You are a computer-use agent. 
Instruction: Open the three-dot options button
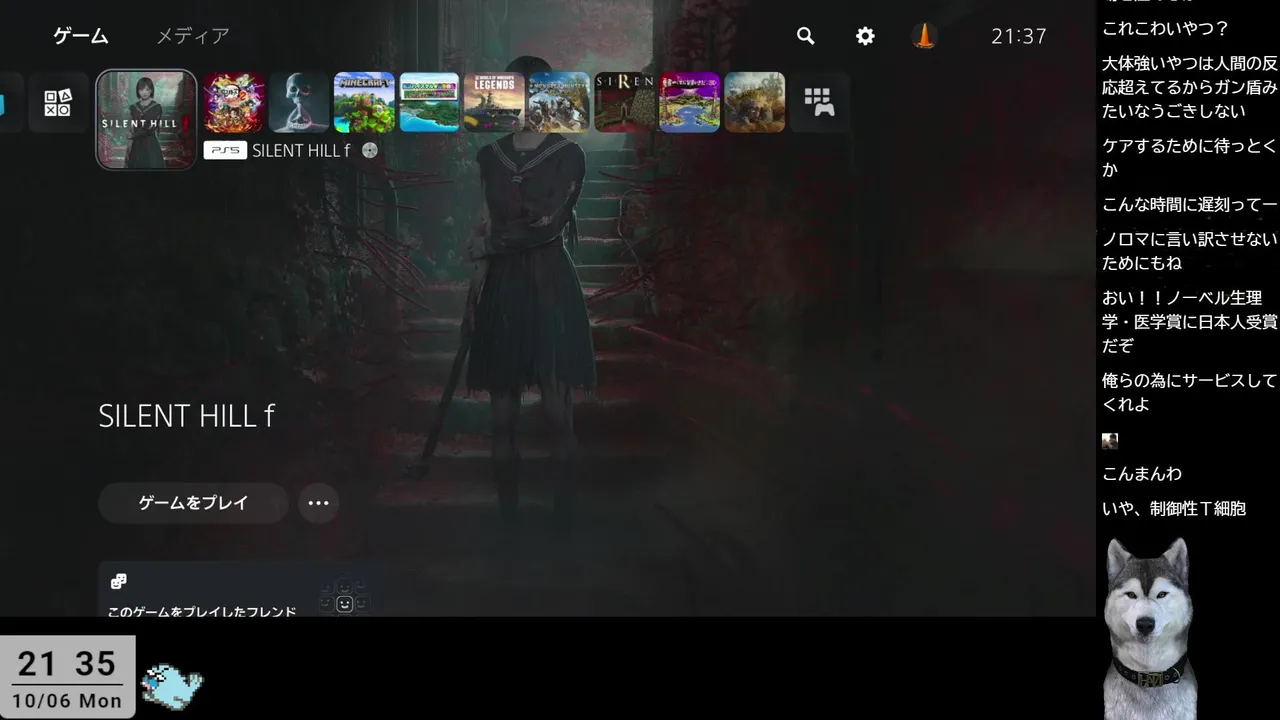click(x=318, y=503)
